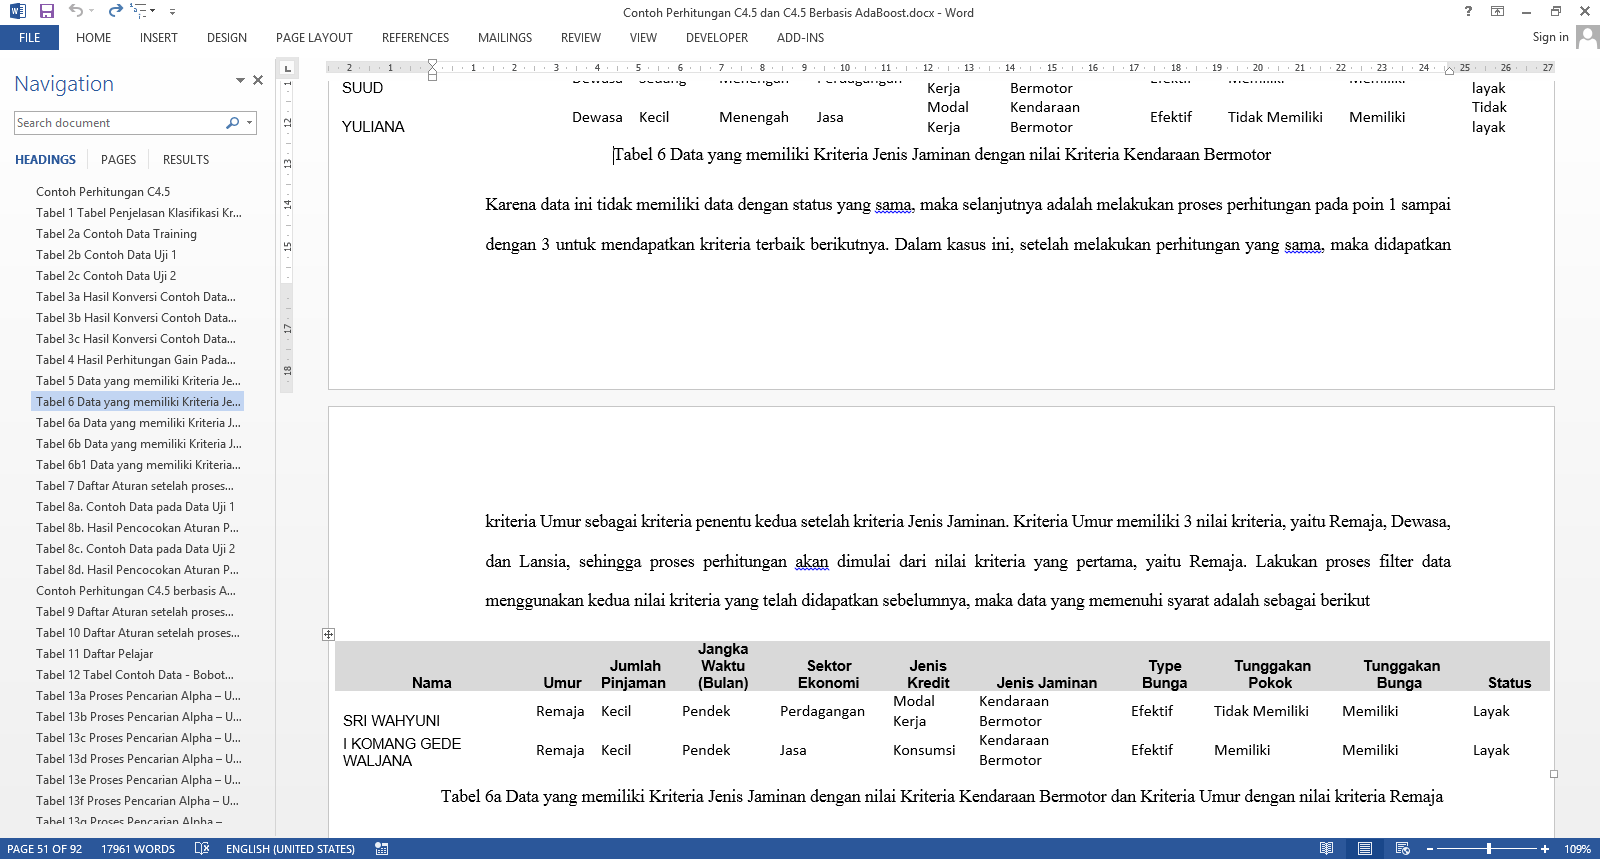Go to heading Tabel 7 Daftar Aturan
Image resolution: width=1600 pixels, height=859 pixels.
tap(135, 486)
